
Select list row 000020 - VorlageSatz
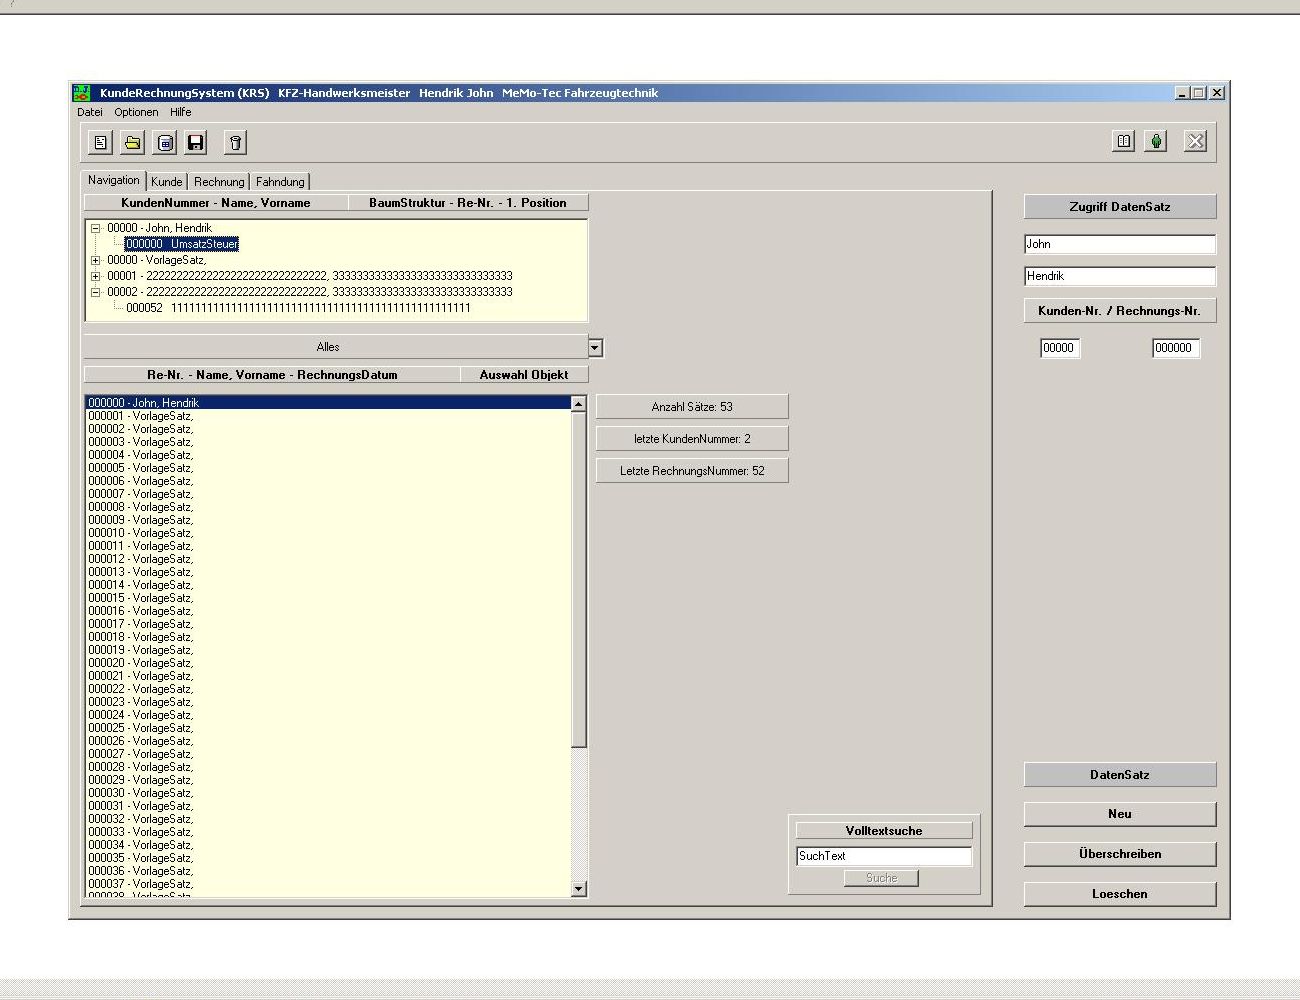point(328,663)
